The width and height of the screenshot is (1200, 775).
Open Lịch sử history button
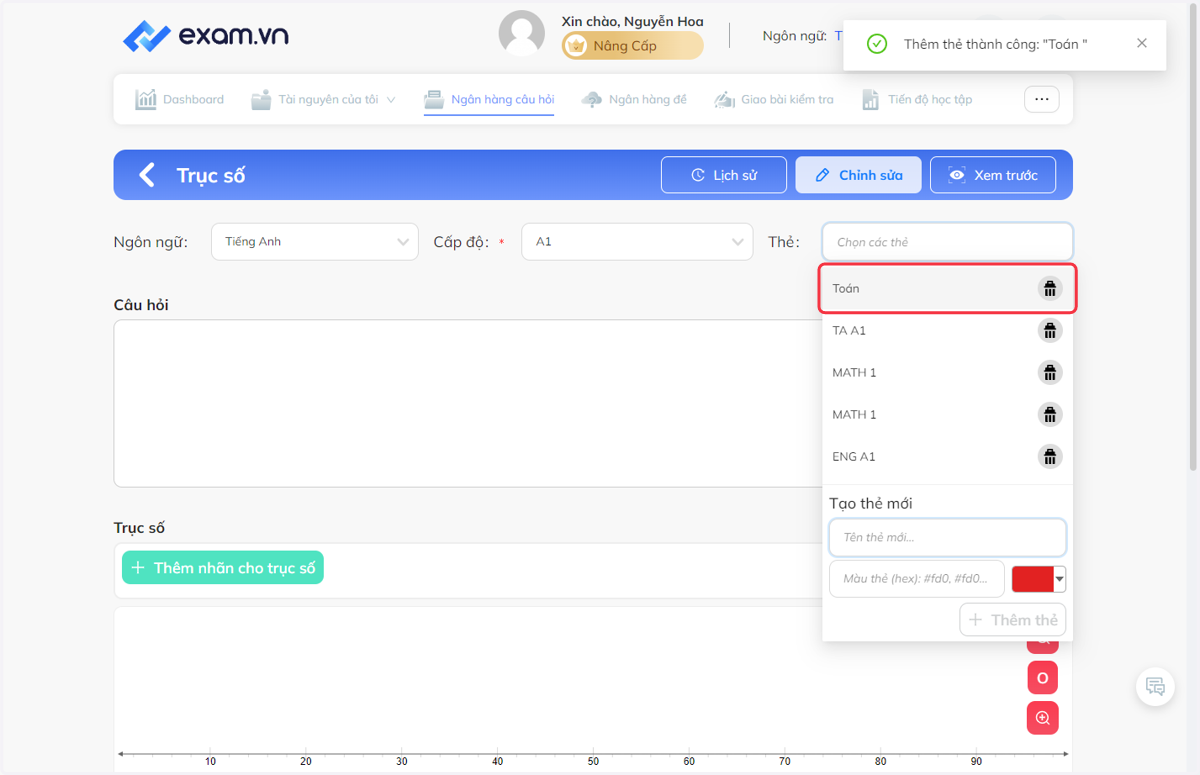tap(724, 175)
